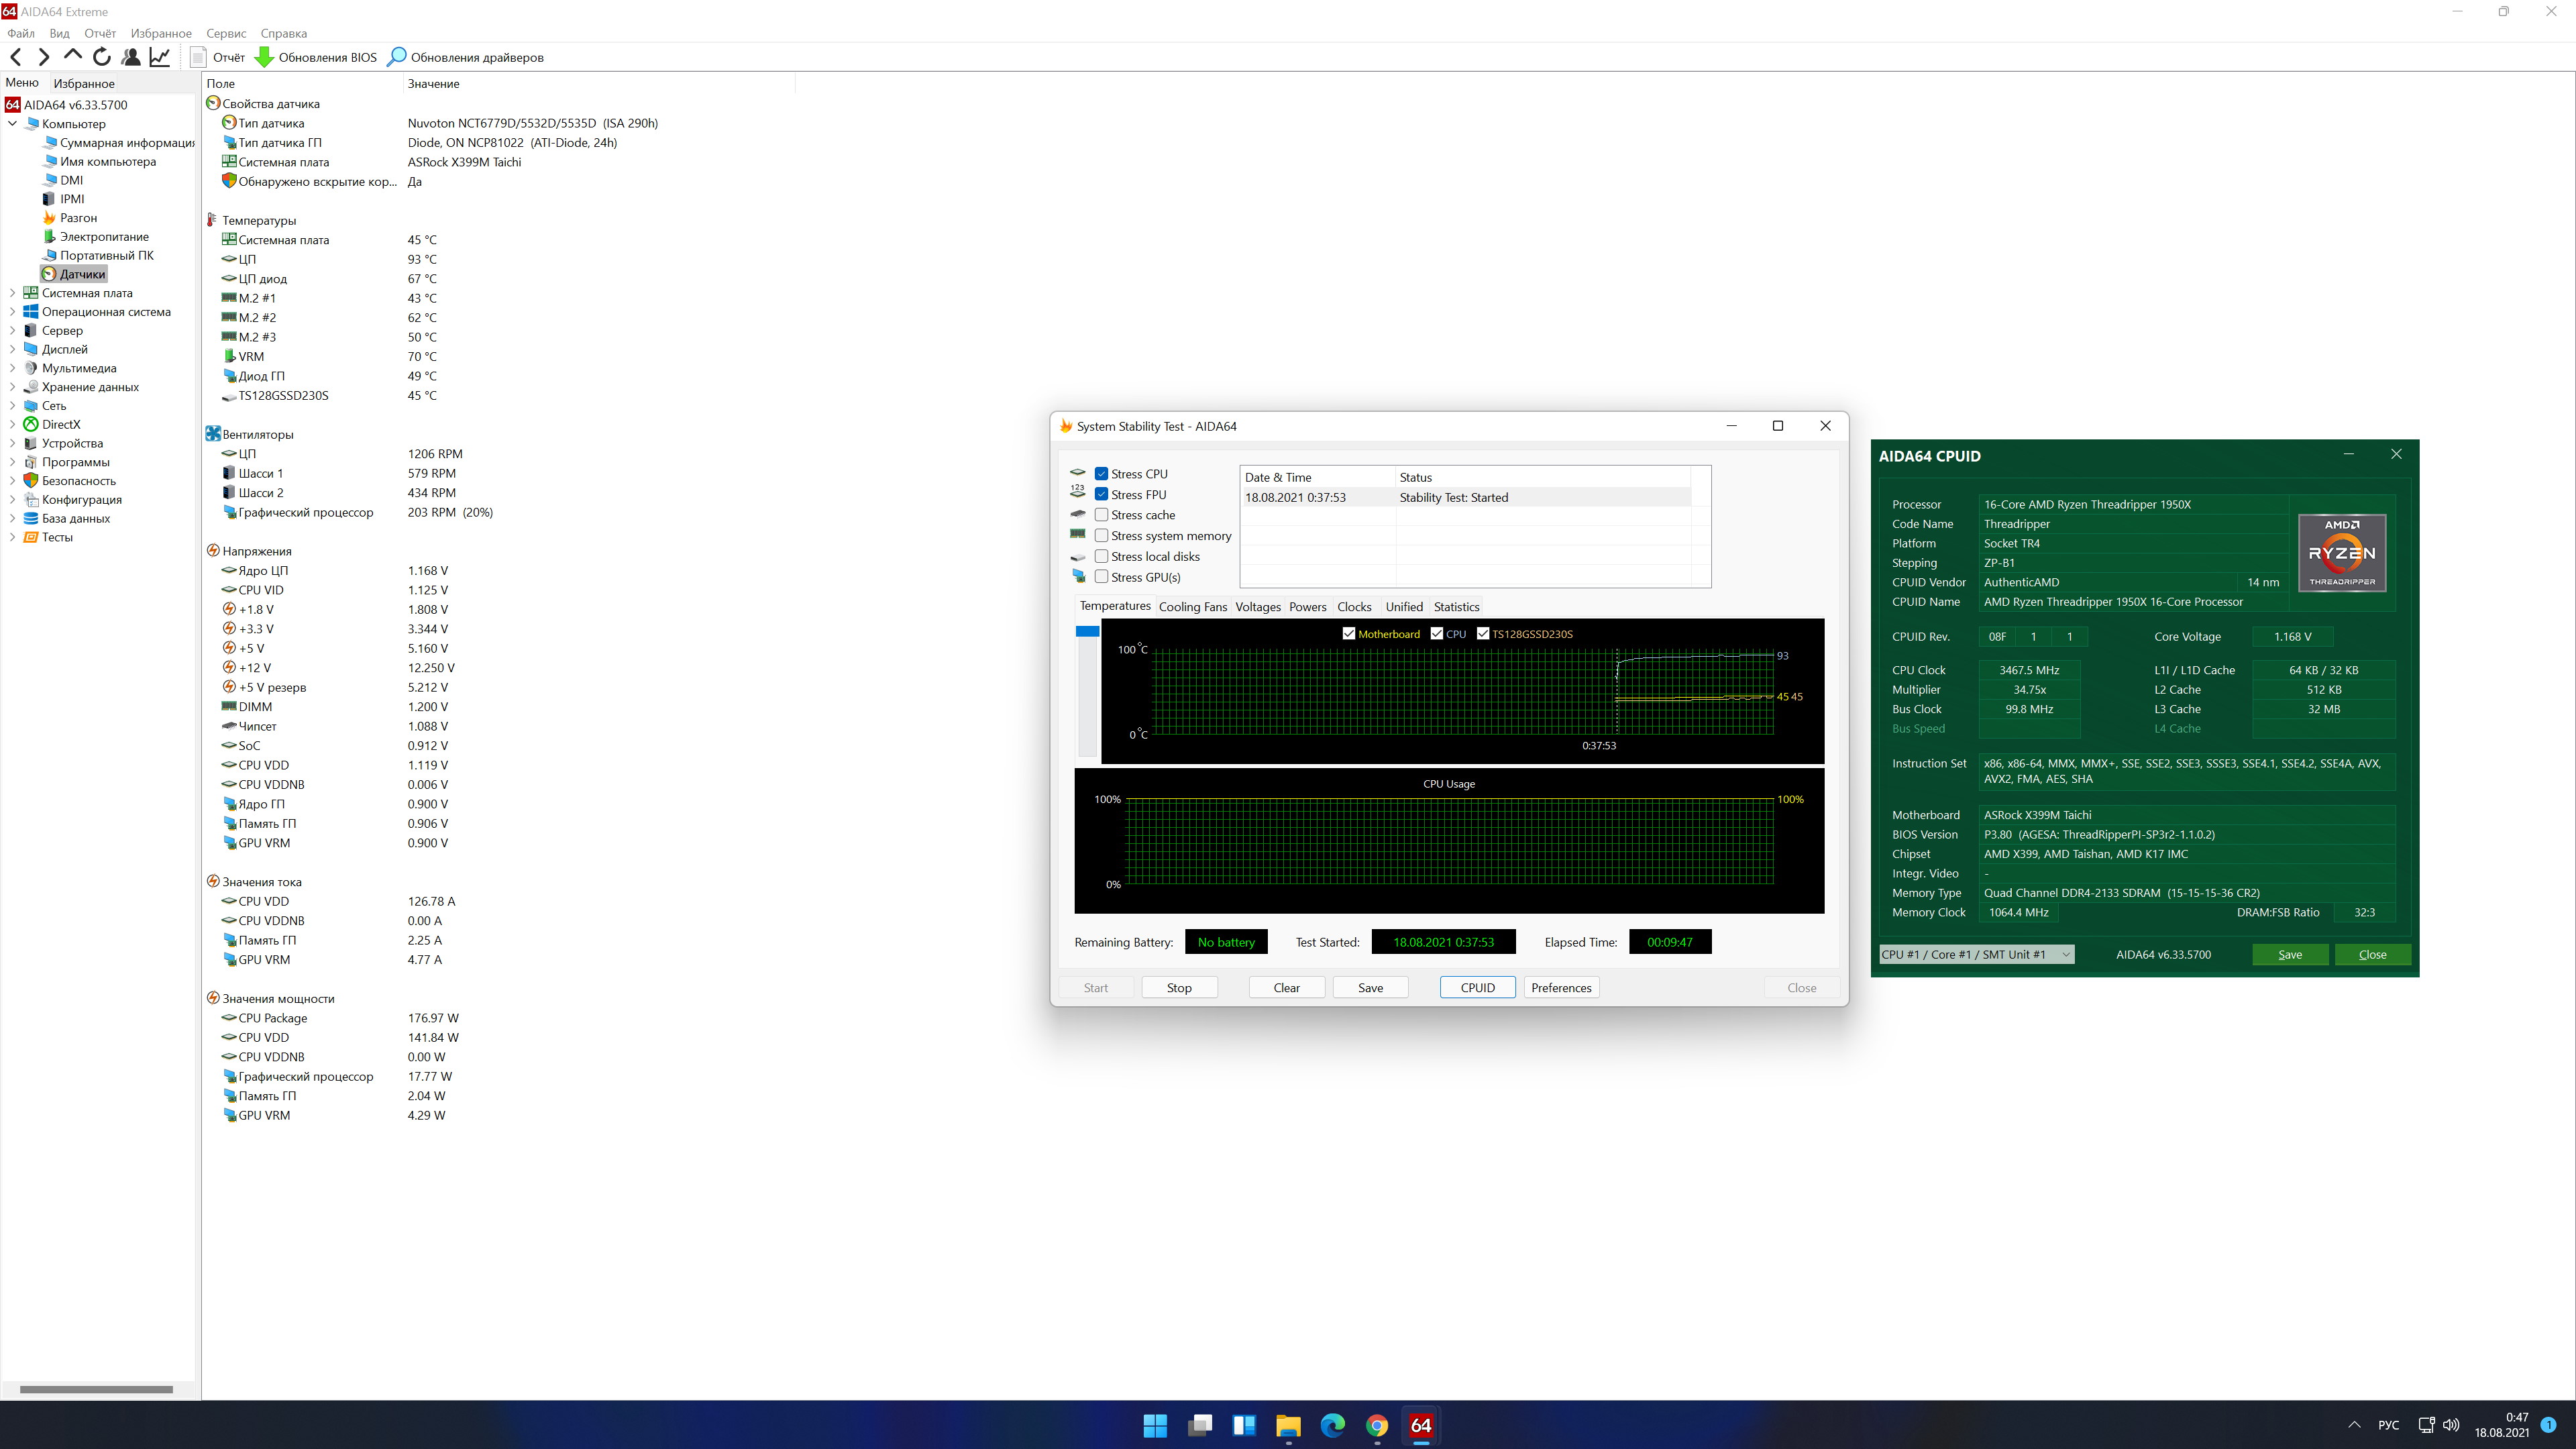Collapse the Компьютер tree node

tap(12, 124)
